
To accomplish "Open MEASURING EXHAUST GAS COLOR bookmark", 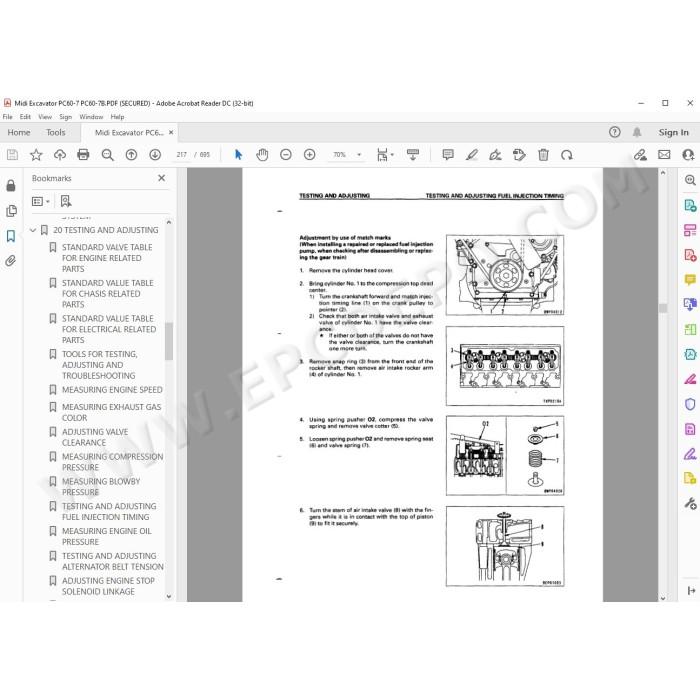I will (112, 412).
